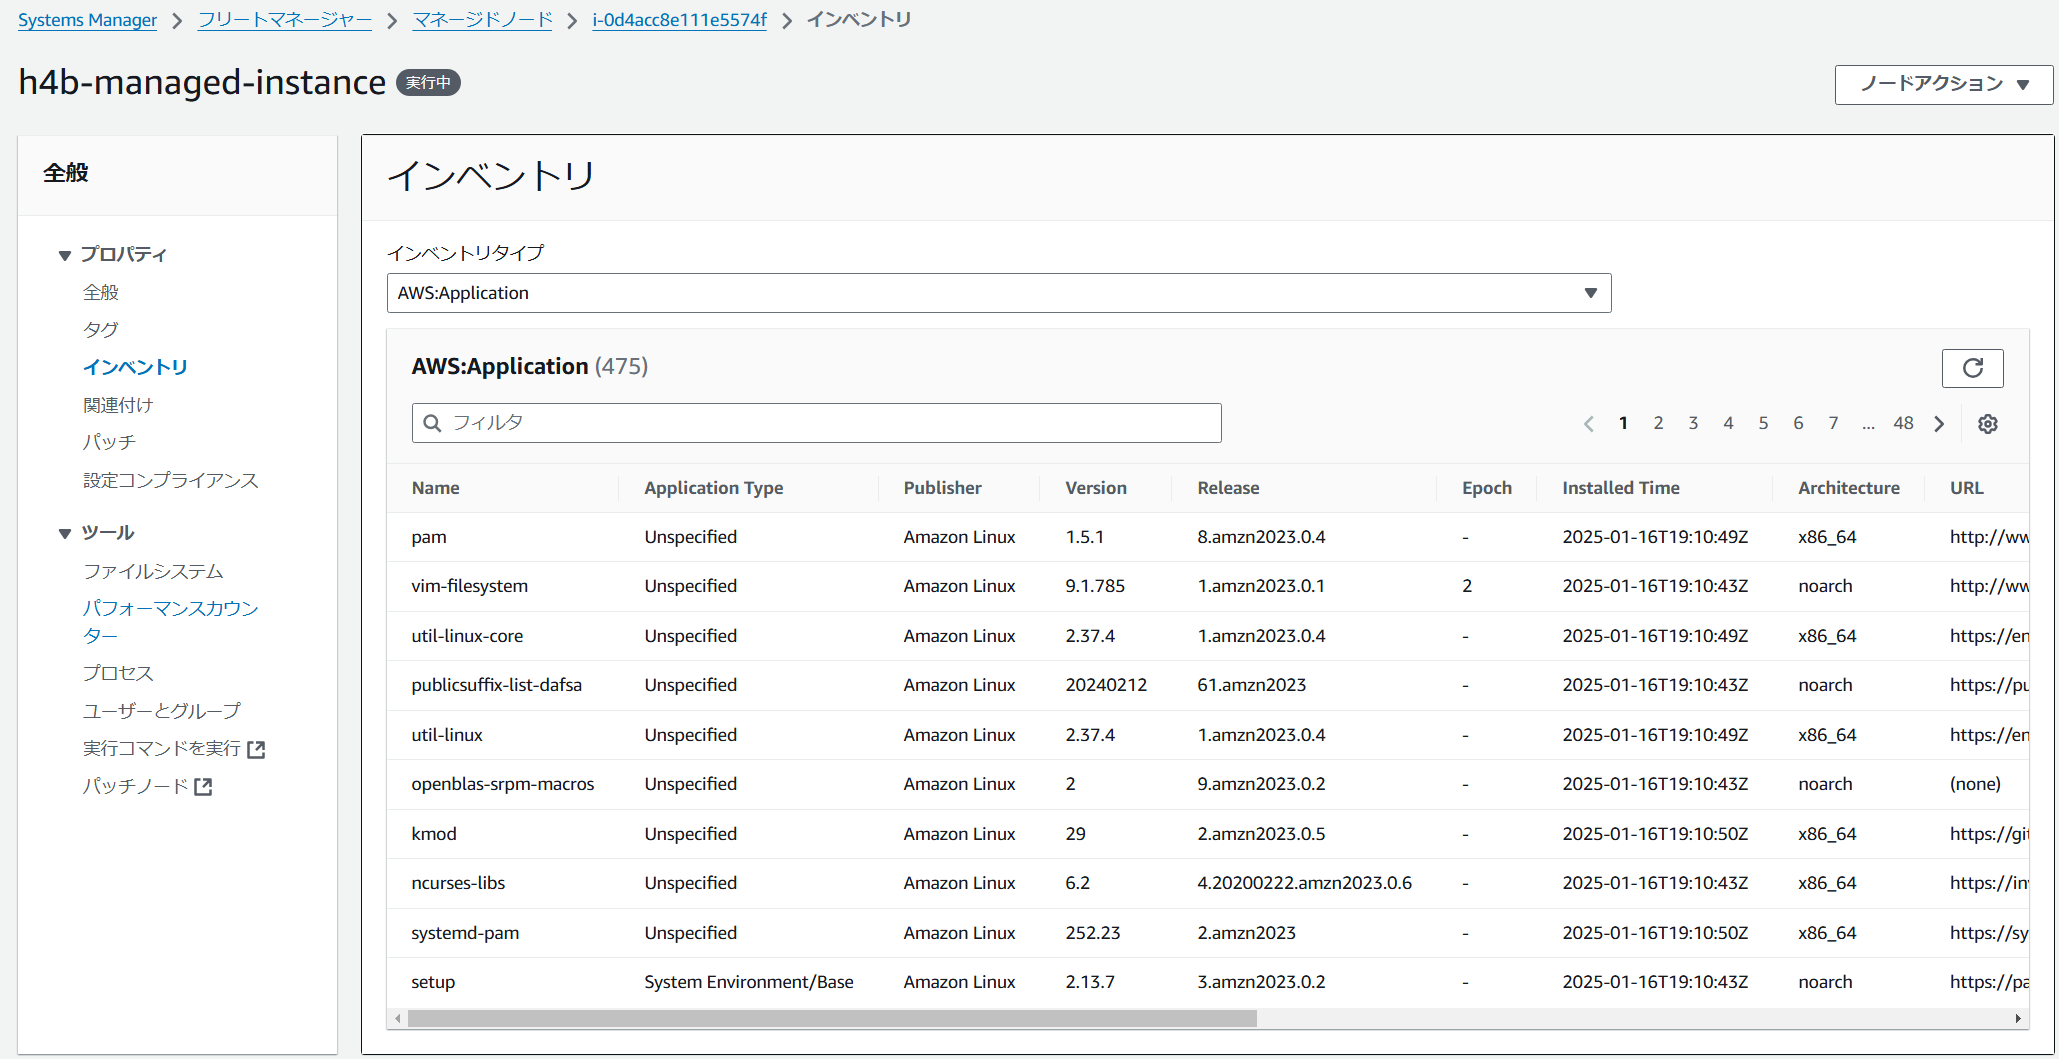Click version value 20240212
Viewport: 2059px width, 1059px height.
click(x=1106, y=685)
